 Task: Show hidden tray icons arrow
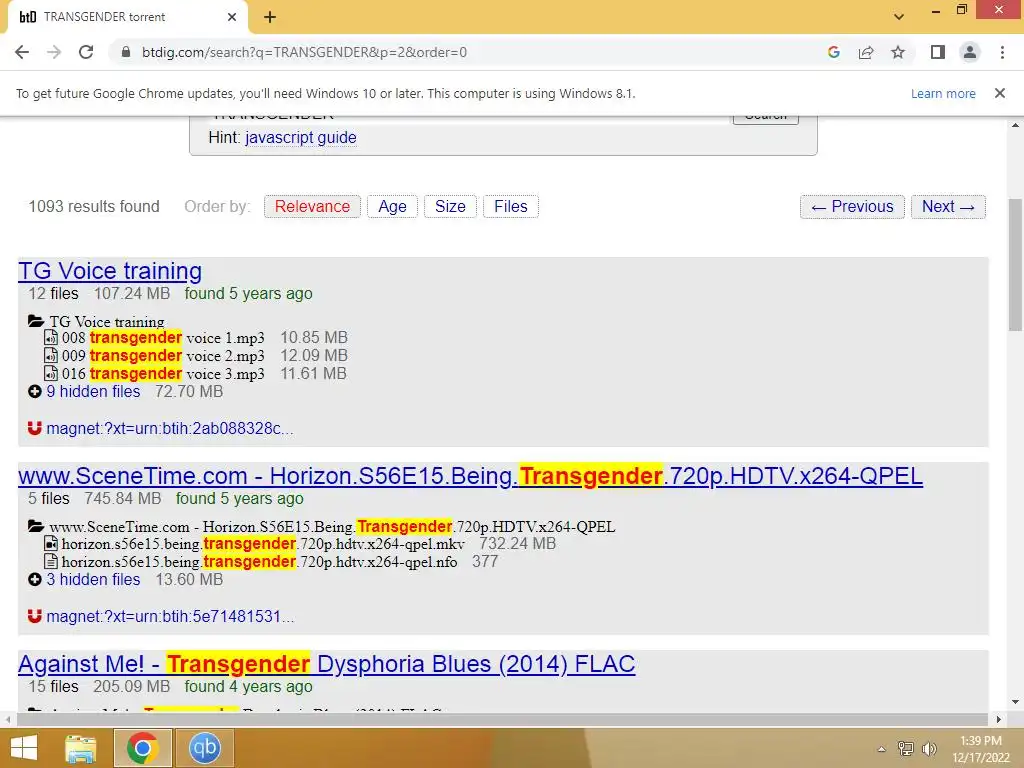(882, 749)
